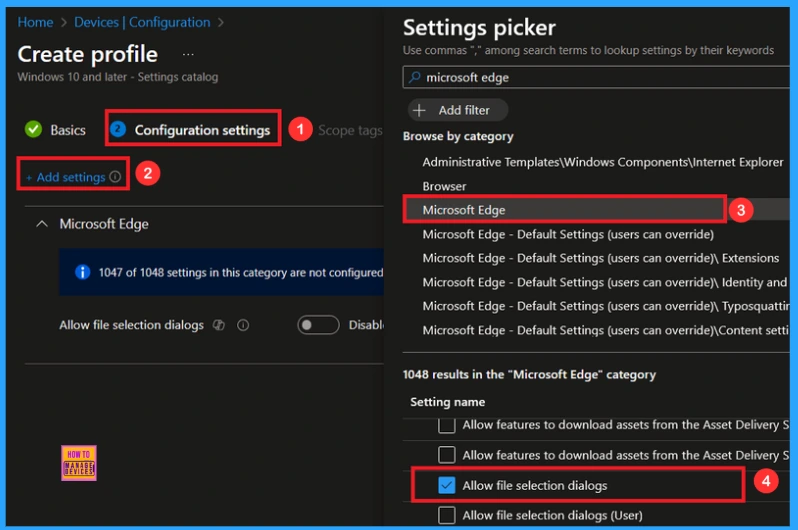
Task: Open the Basics step tab
Action: 55,130
